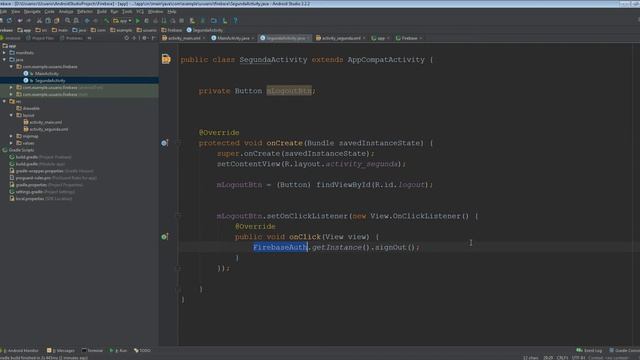Expand the androidTest firebase package node
Screen dimensions: 640x360
click(11, 87)
